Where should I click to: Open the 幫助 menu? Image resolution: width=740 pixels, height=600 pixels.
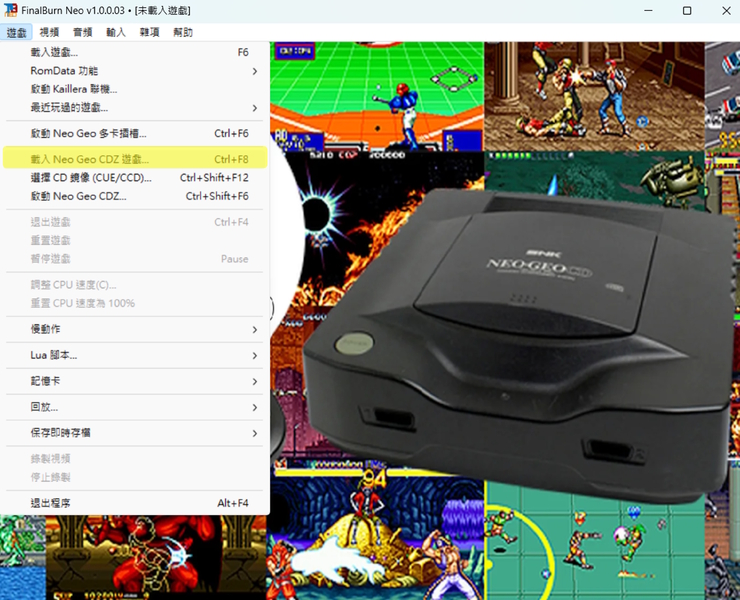[x=183, y=33]
